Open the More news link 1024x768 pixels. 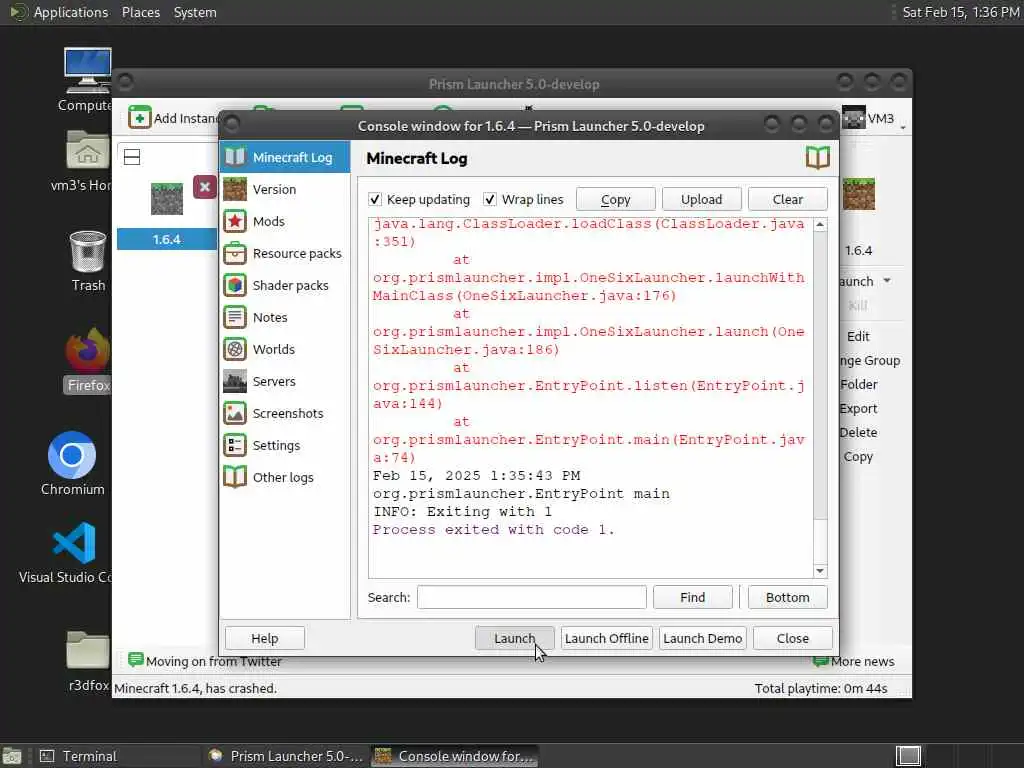point(854,661)
